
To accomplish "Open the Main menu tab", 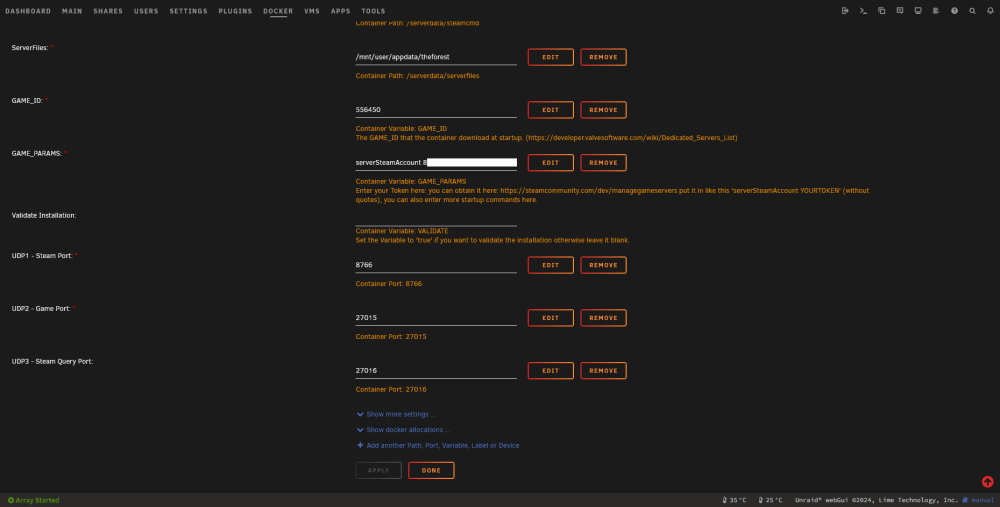I will [x=72, y=11].
